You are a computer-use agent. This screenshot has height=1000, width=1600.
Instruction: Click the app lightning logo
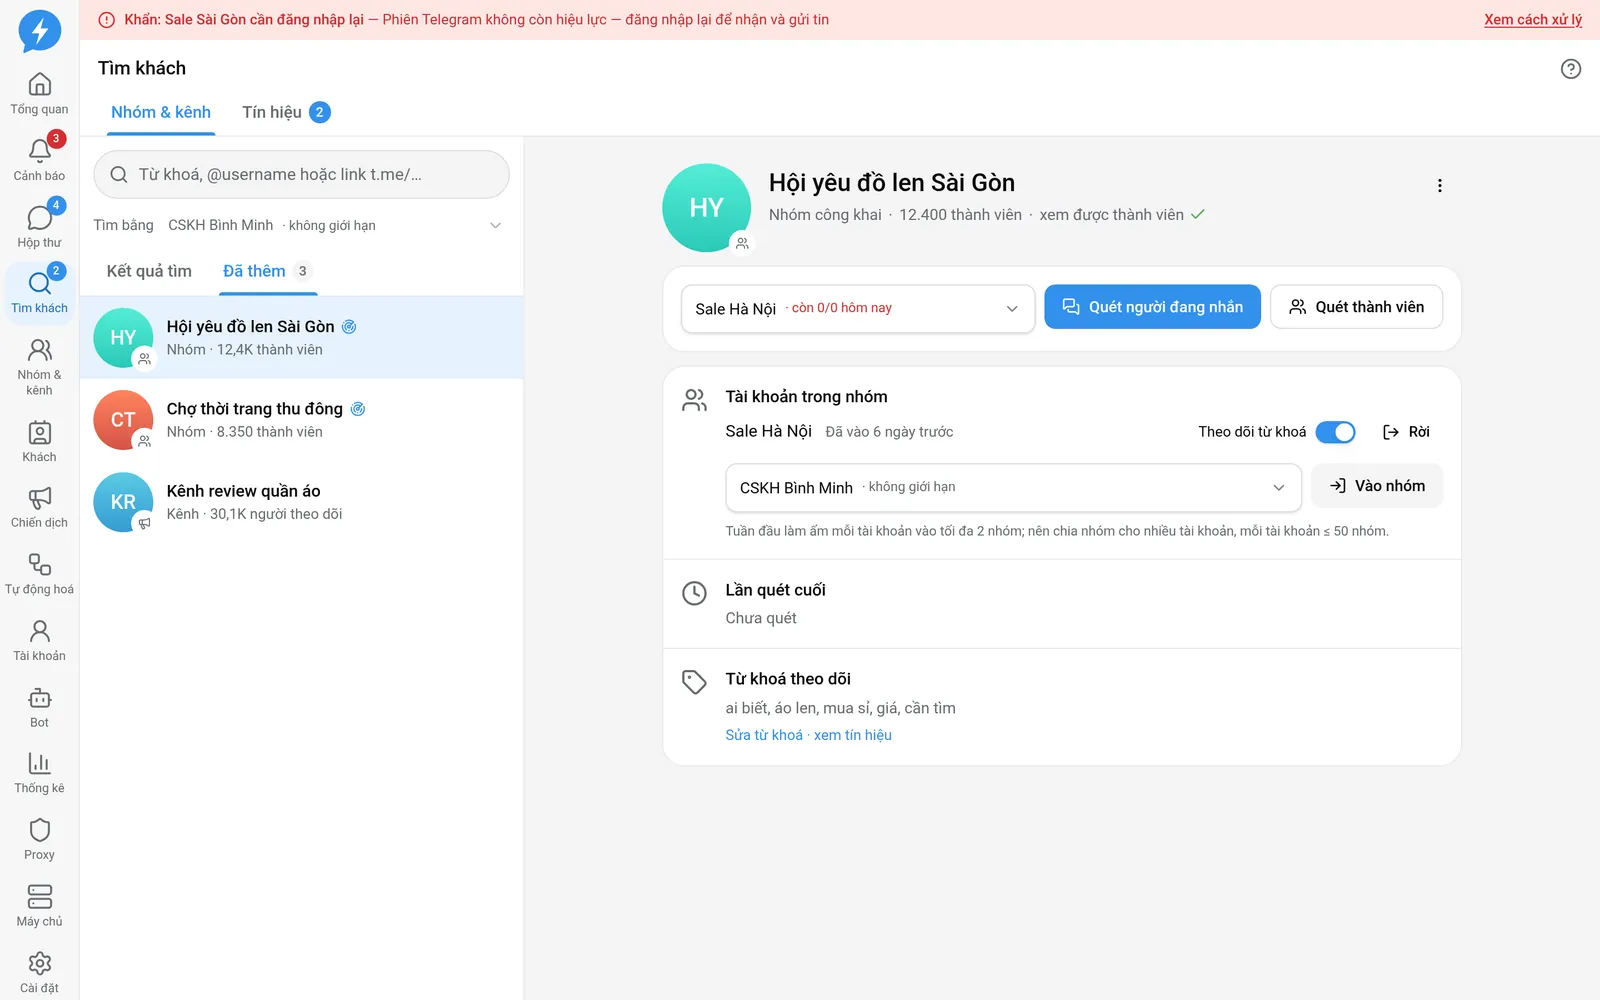point(40,31)
